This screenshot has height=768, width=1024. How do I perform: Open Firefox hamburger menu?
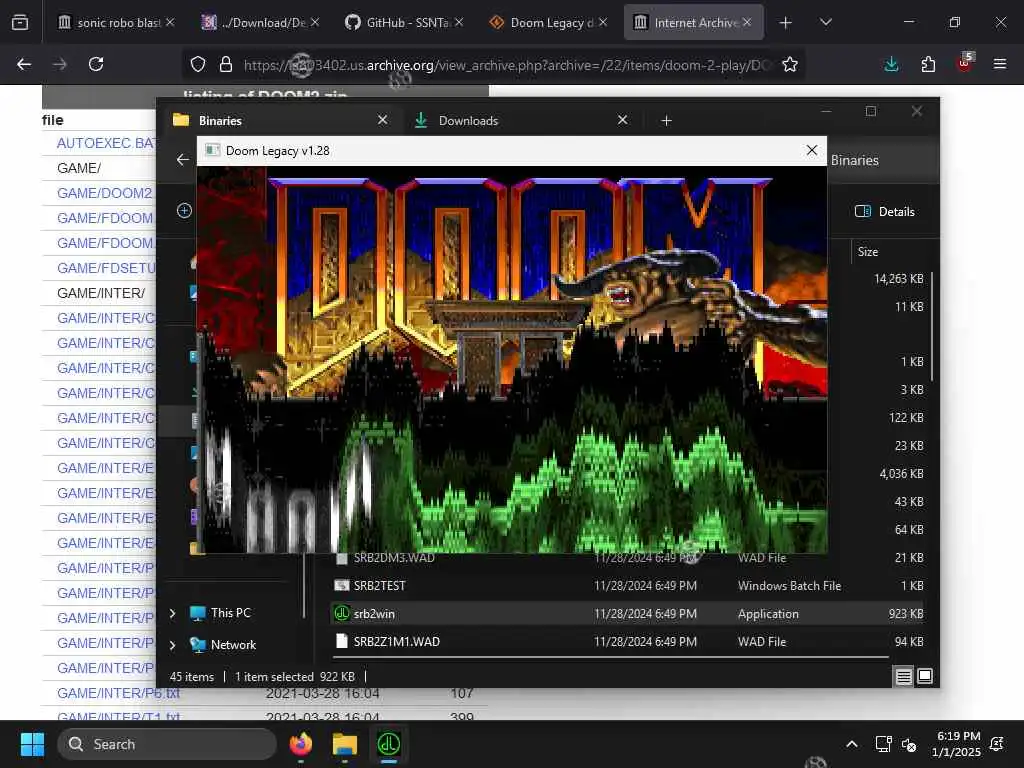pyautogui.click(x=1000, y=64)
